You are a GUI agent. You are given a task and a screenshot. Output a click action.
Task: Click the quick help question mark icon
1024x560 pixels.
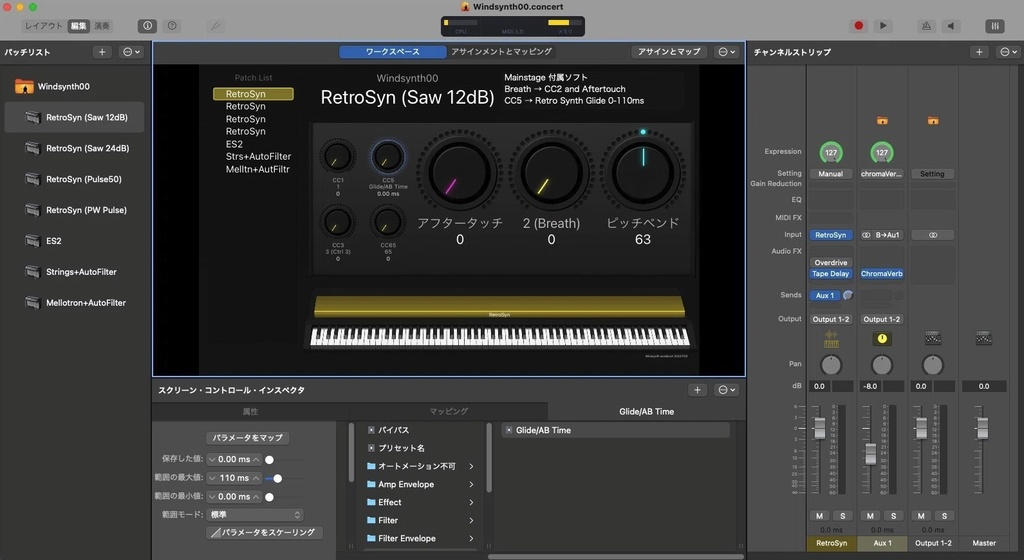tap(172, 25)
